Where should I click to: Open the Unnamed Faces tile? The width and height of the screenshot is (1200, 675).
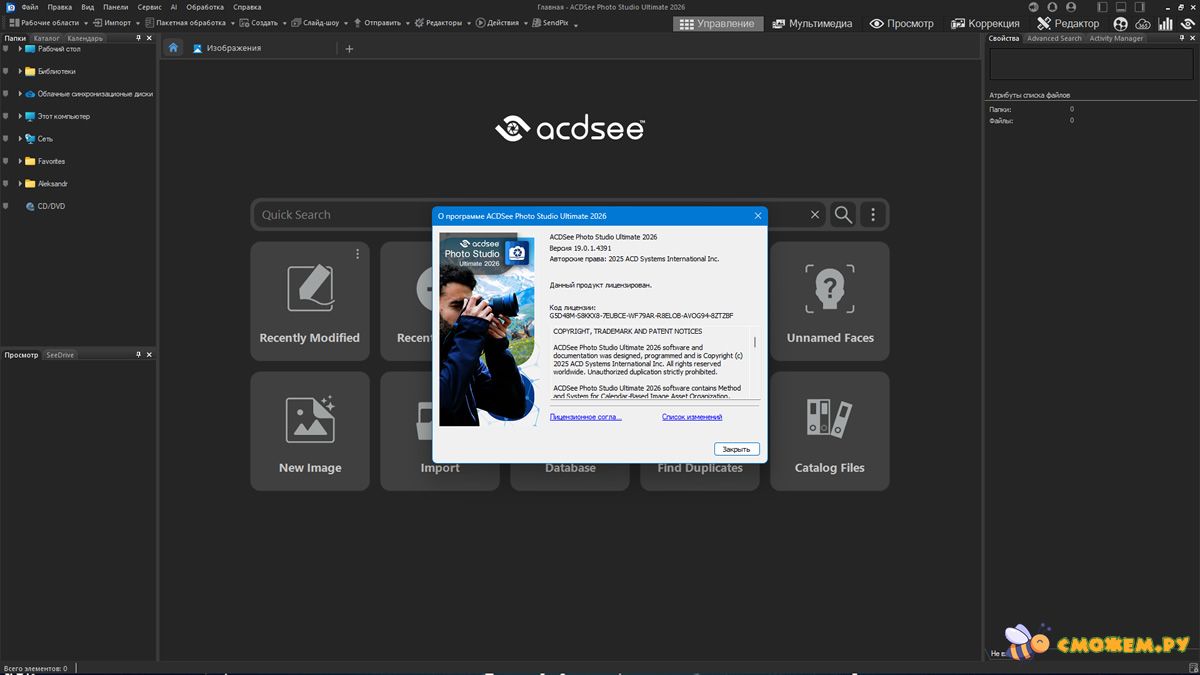[829, 301]
